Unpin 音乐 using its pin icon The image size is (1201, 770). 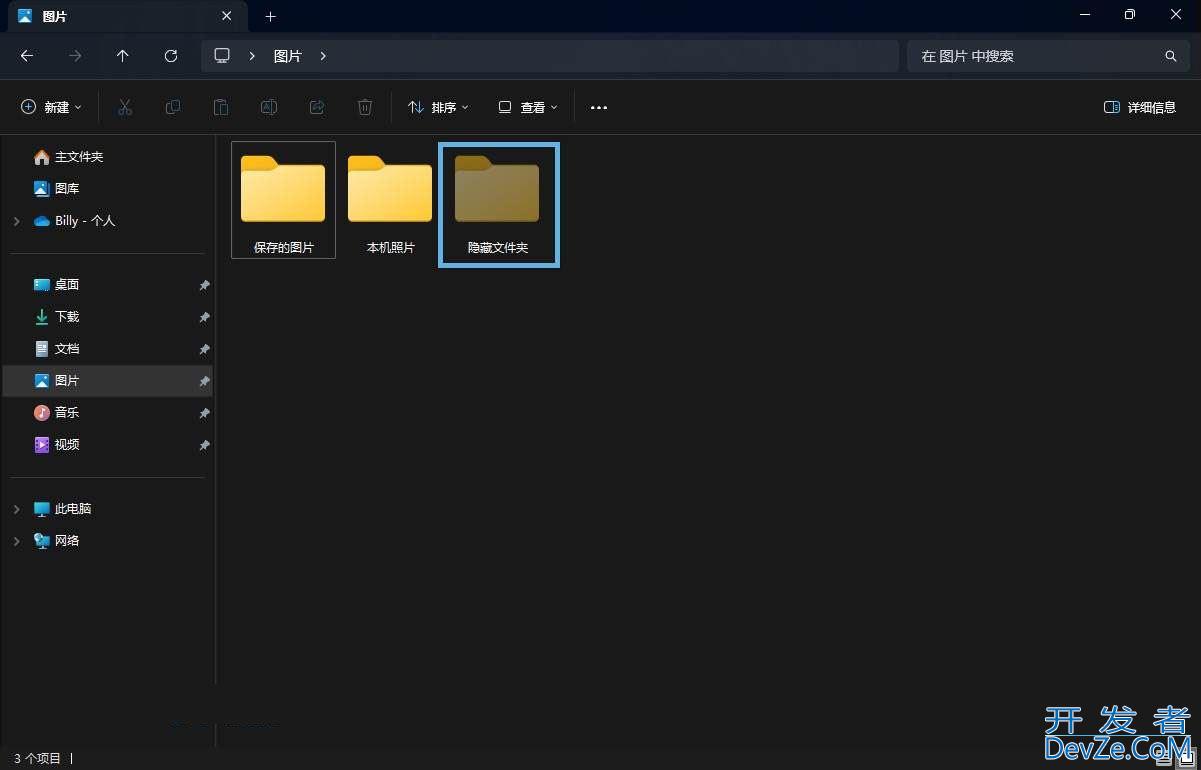pyautogui.click(x=204, y=413)
